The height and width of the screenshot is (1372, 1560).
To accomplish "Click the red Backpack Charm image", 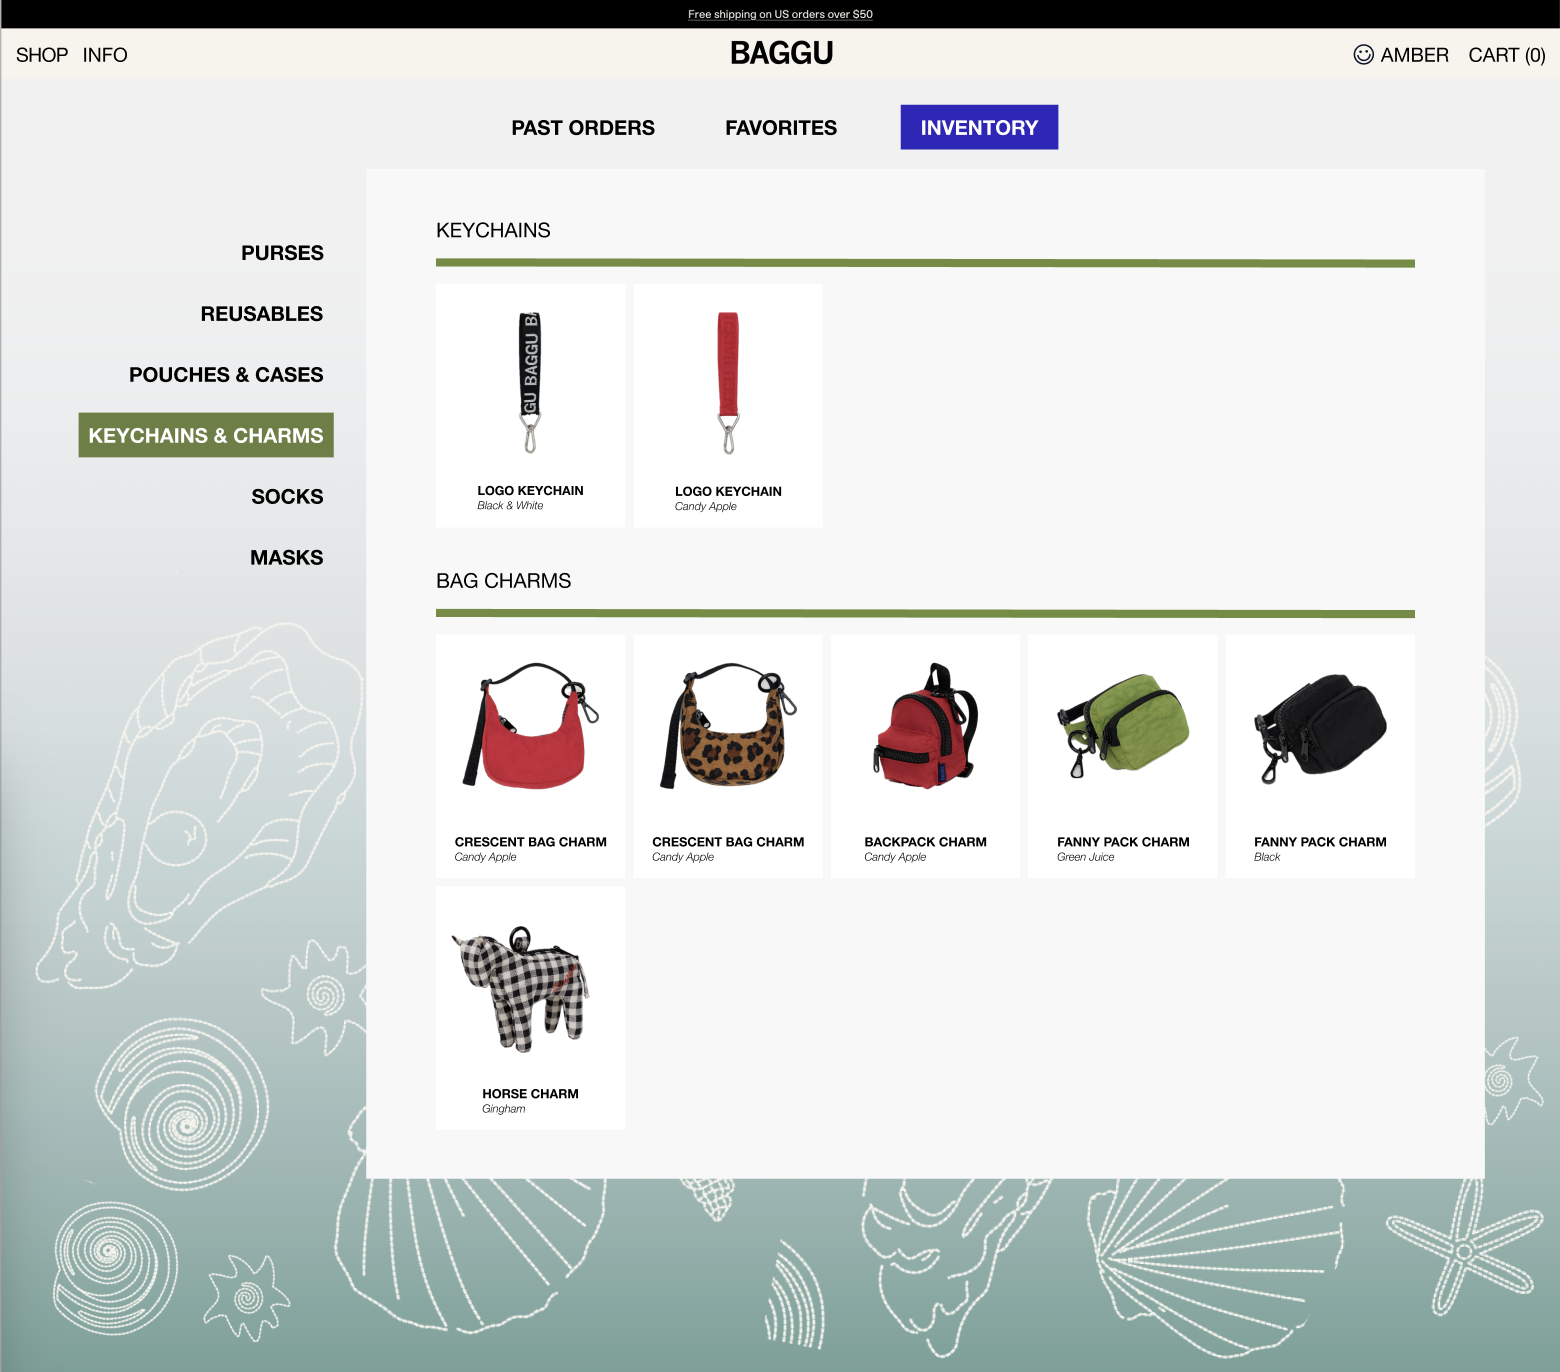I will point(925,728).
